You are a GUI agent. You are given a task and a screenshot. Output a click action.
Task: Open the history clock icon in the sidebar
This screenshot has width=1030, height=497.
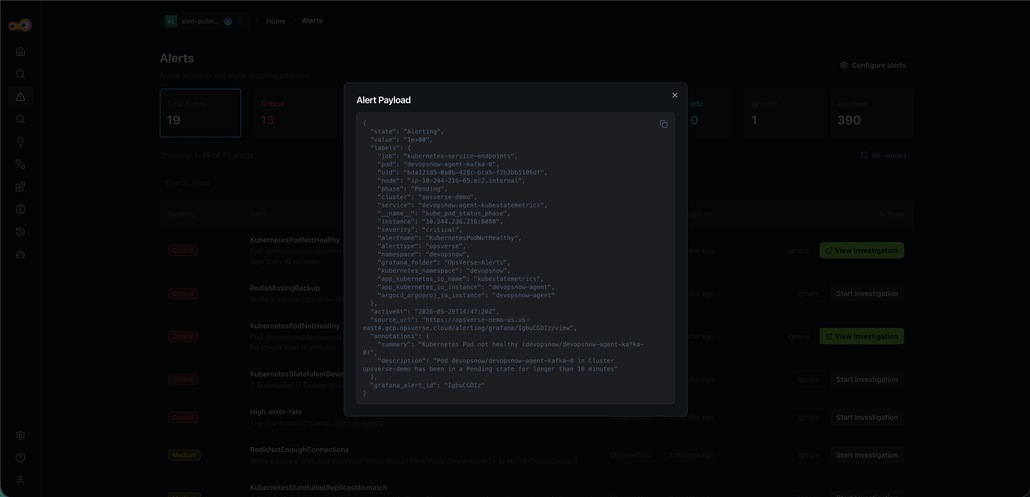[x=20, y=232]
